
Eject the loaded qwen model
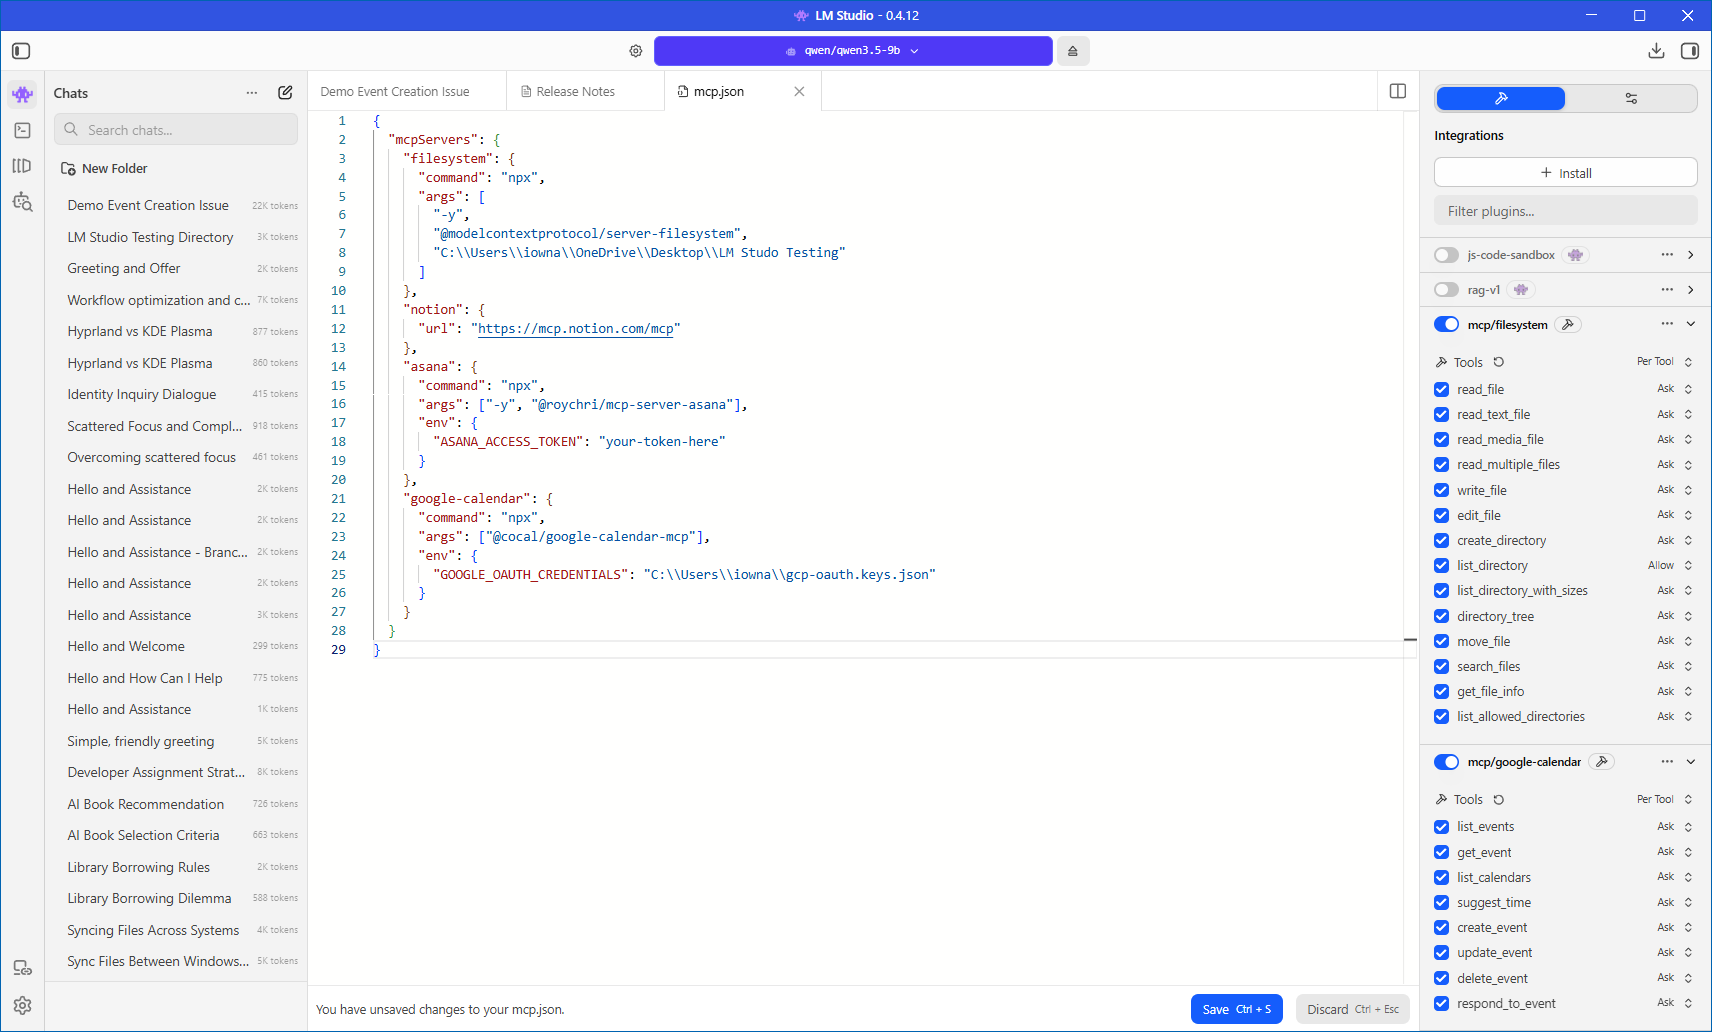click(1073, 51)
